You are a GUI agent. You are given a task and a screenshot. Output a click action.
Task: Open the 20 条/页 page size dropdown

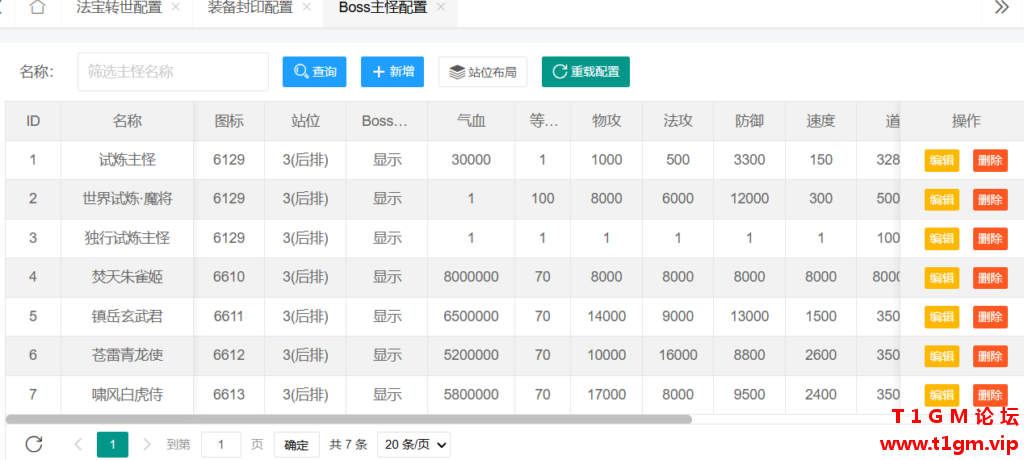coord(414,445)
